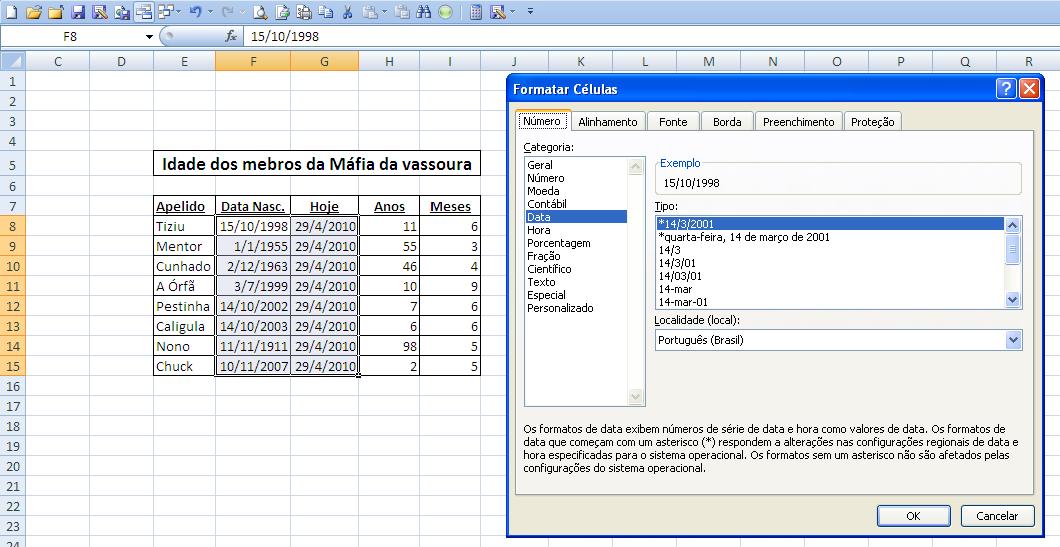
Task: Click the Select All corner of the sheet
Action: [x=13, y=62]
